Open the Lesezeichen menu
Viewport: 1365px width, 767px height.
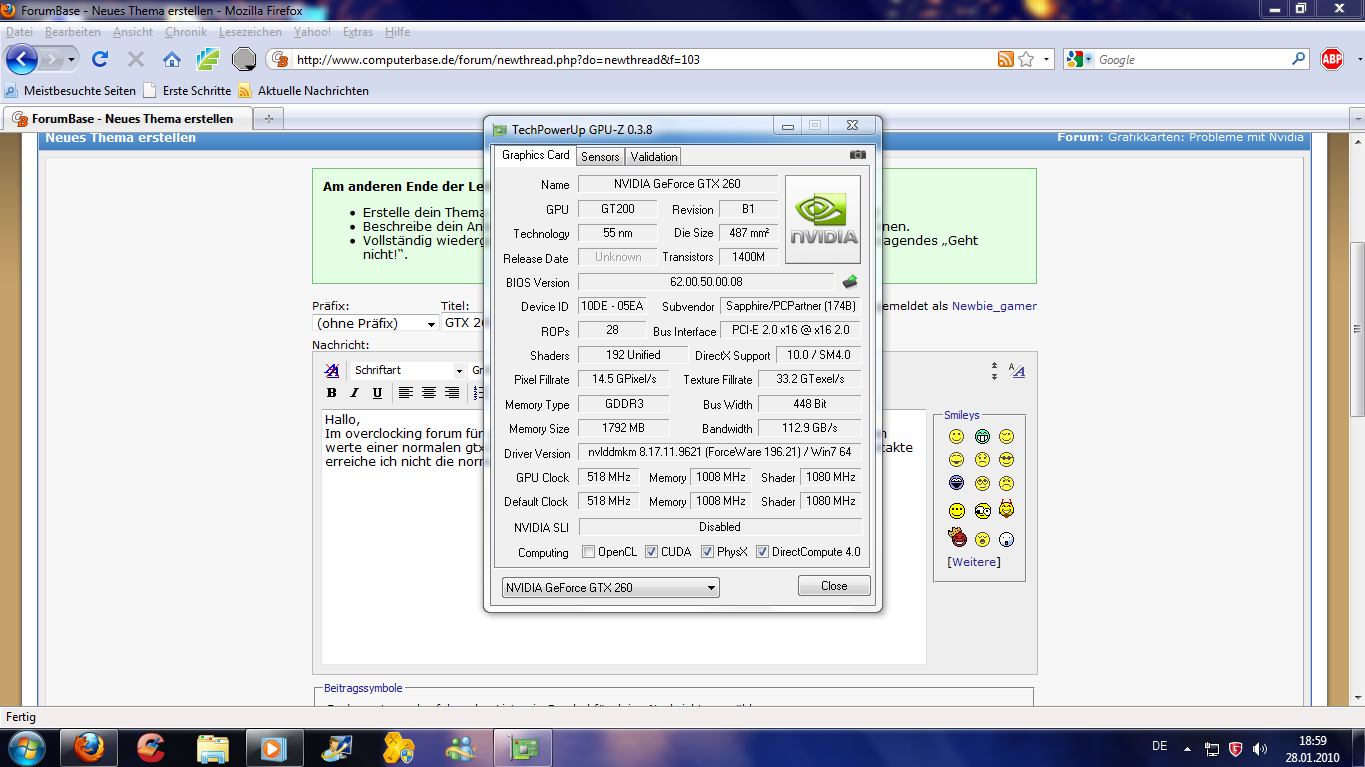tap(250, 32)
